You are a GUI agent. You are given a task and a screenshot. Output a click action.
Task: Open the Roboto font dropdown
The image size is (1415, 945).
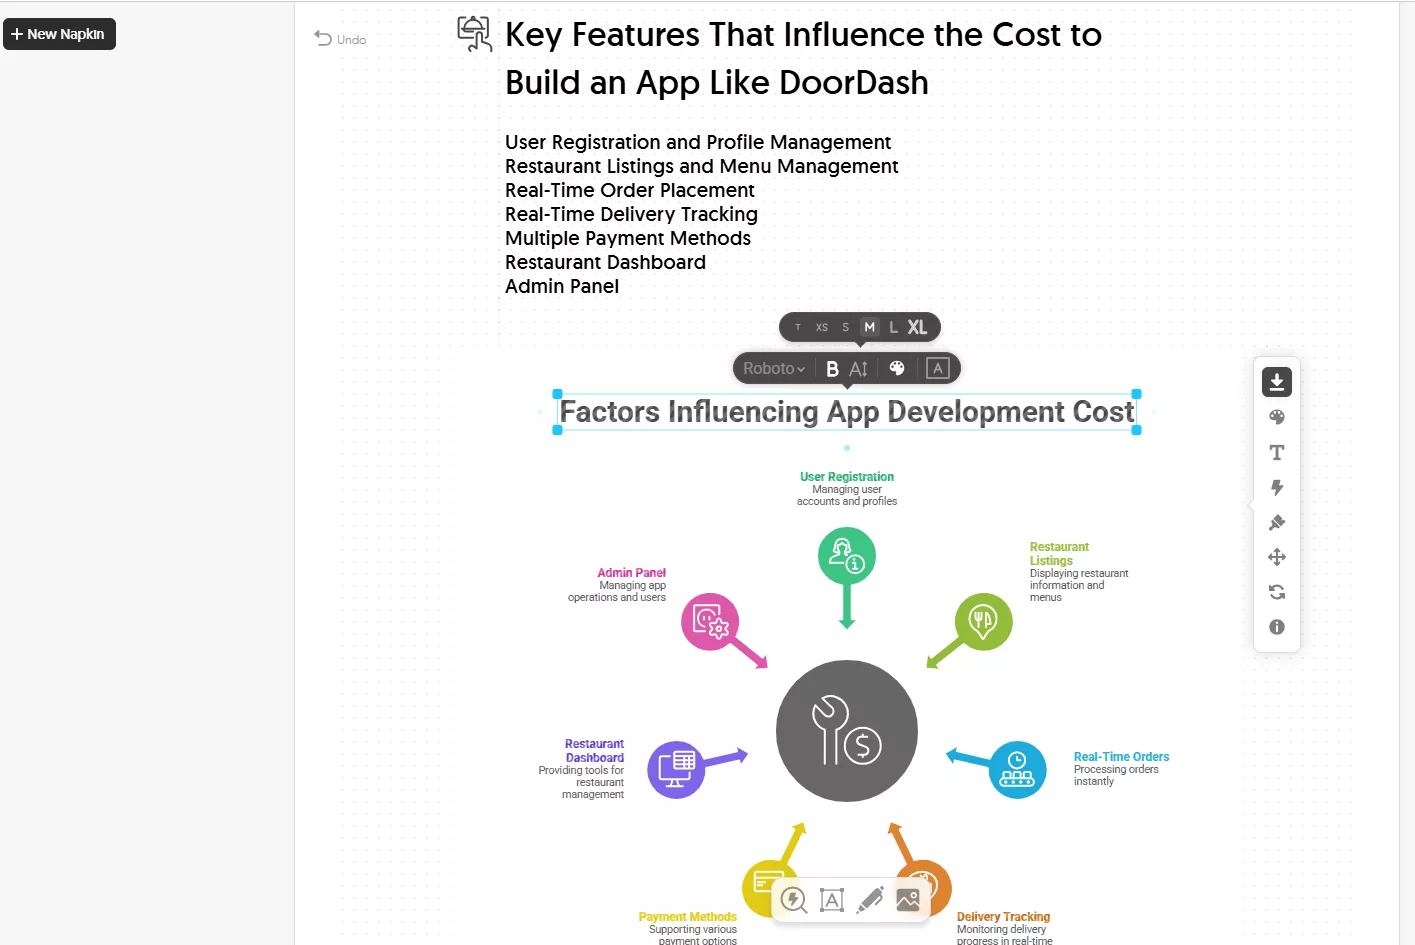coord(772,368)
